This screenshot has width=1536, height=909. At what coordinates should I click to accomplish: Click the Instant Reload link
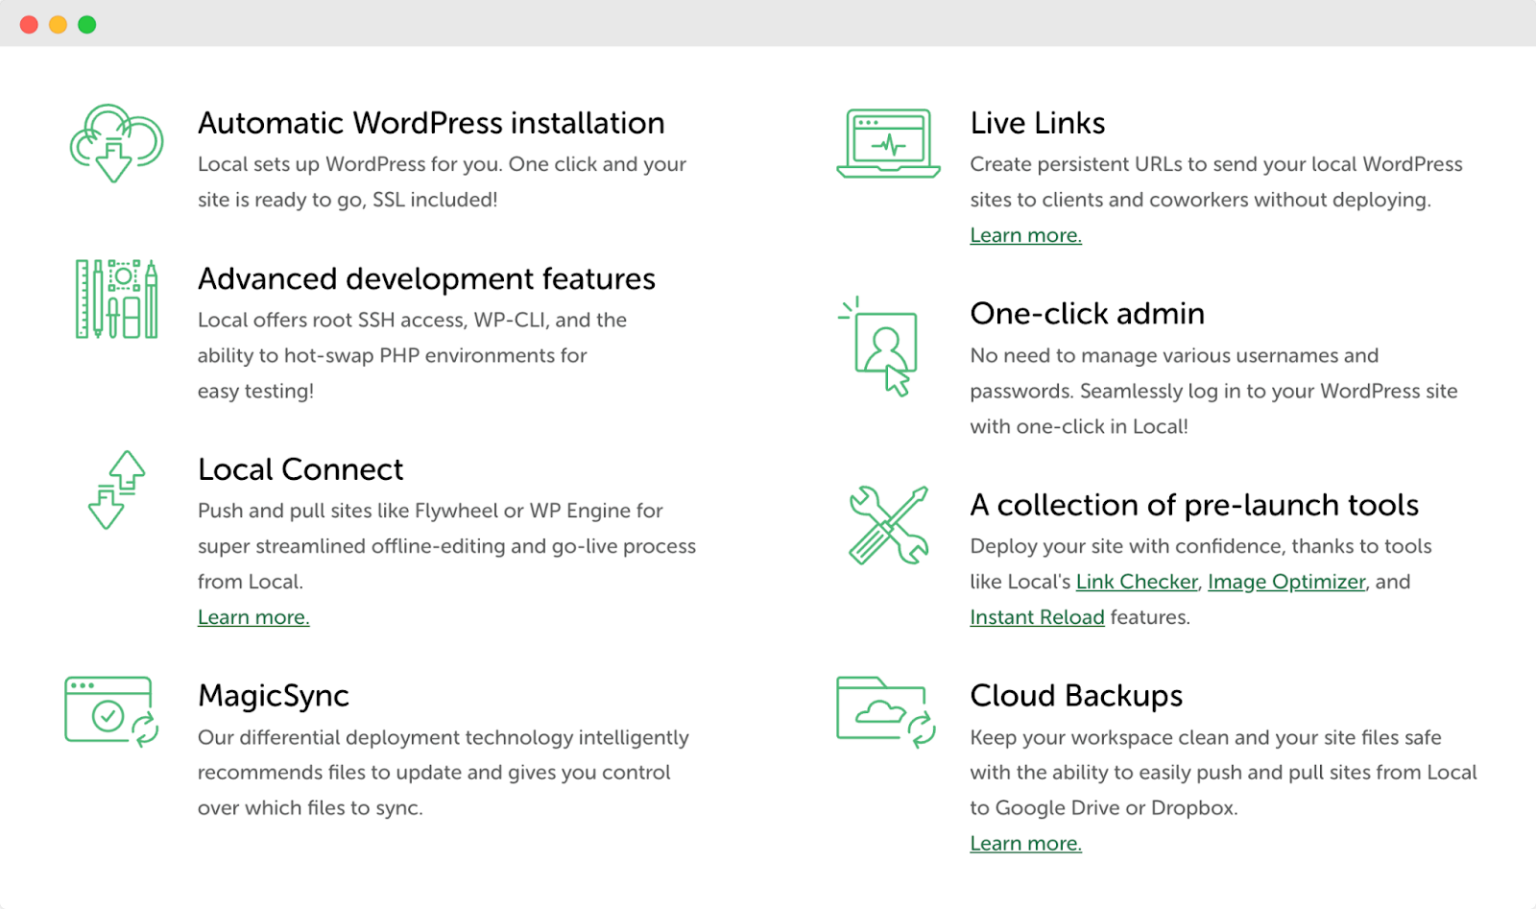[1036, 617]
